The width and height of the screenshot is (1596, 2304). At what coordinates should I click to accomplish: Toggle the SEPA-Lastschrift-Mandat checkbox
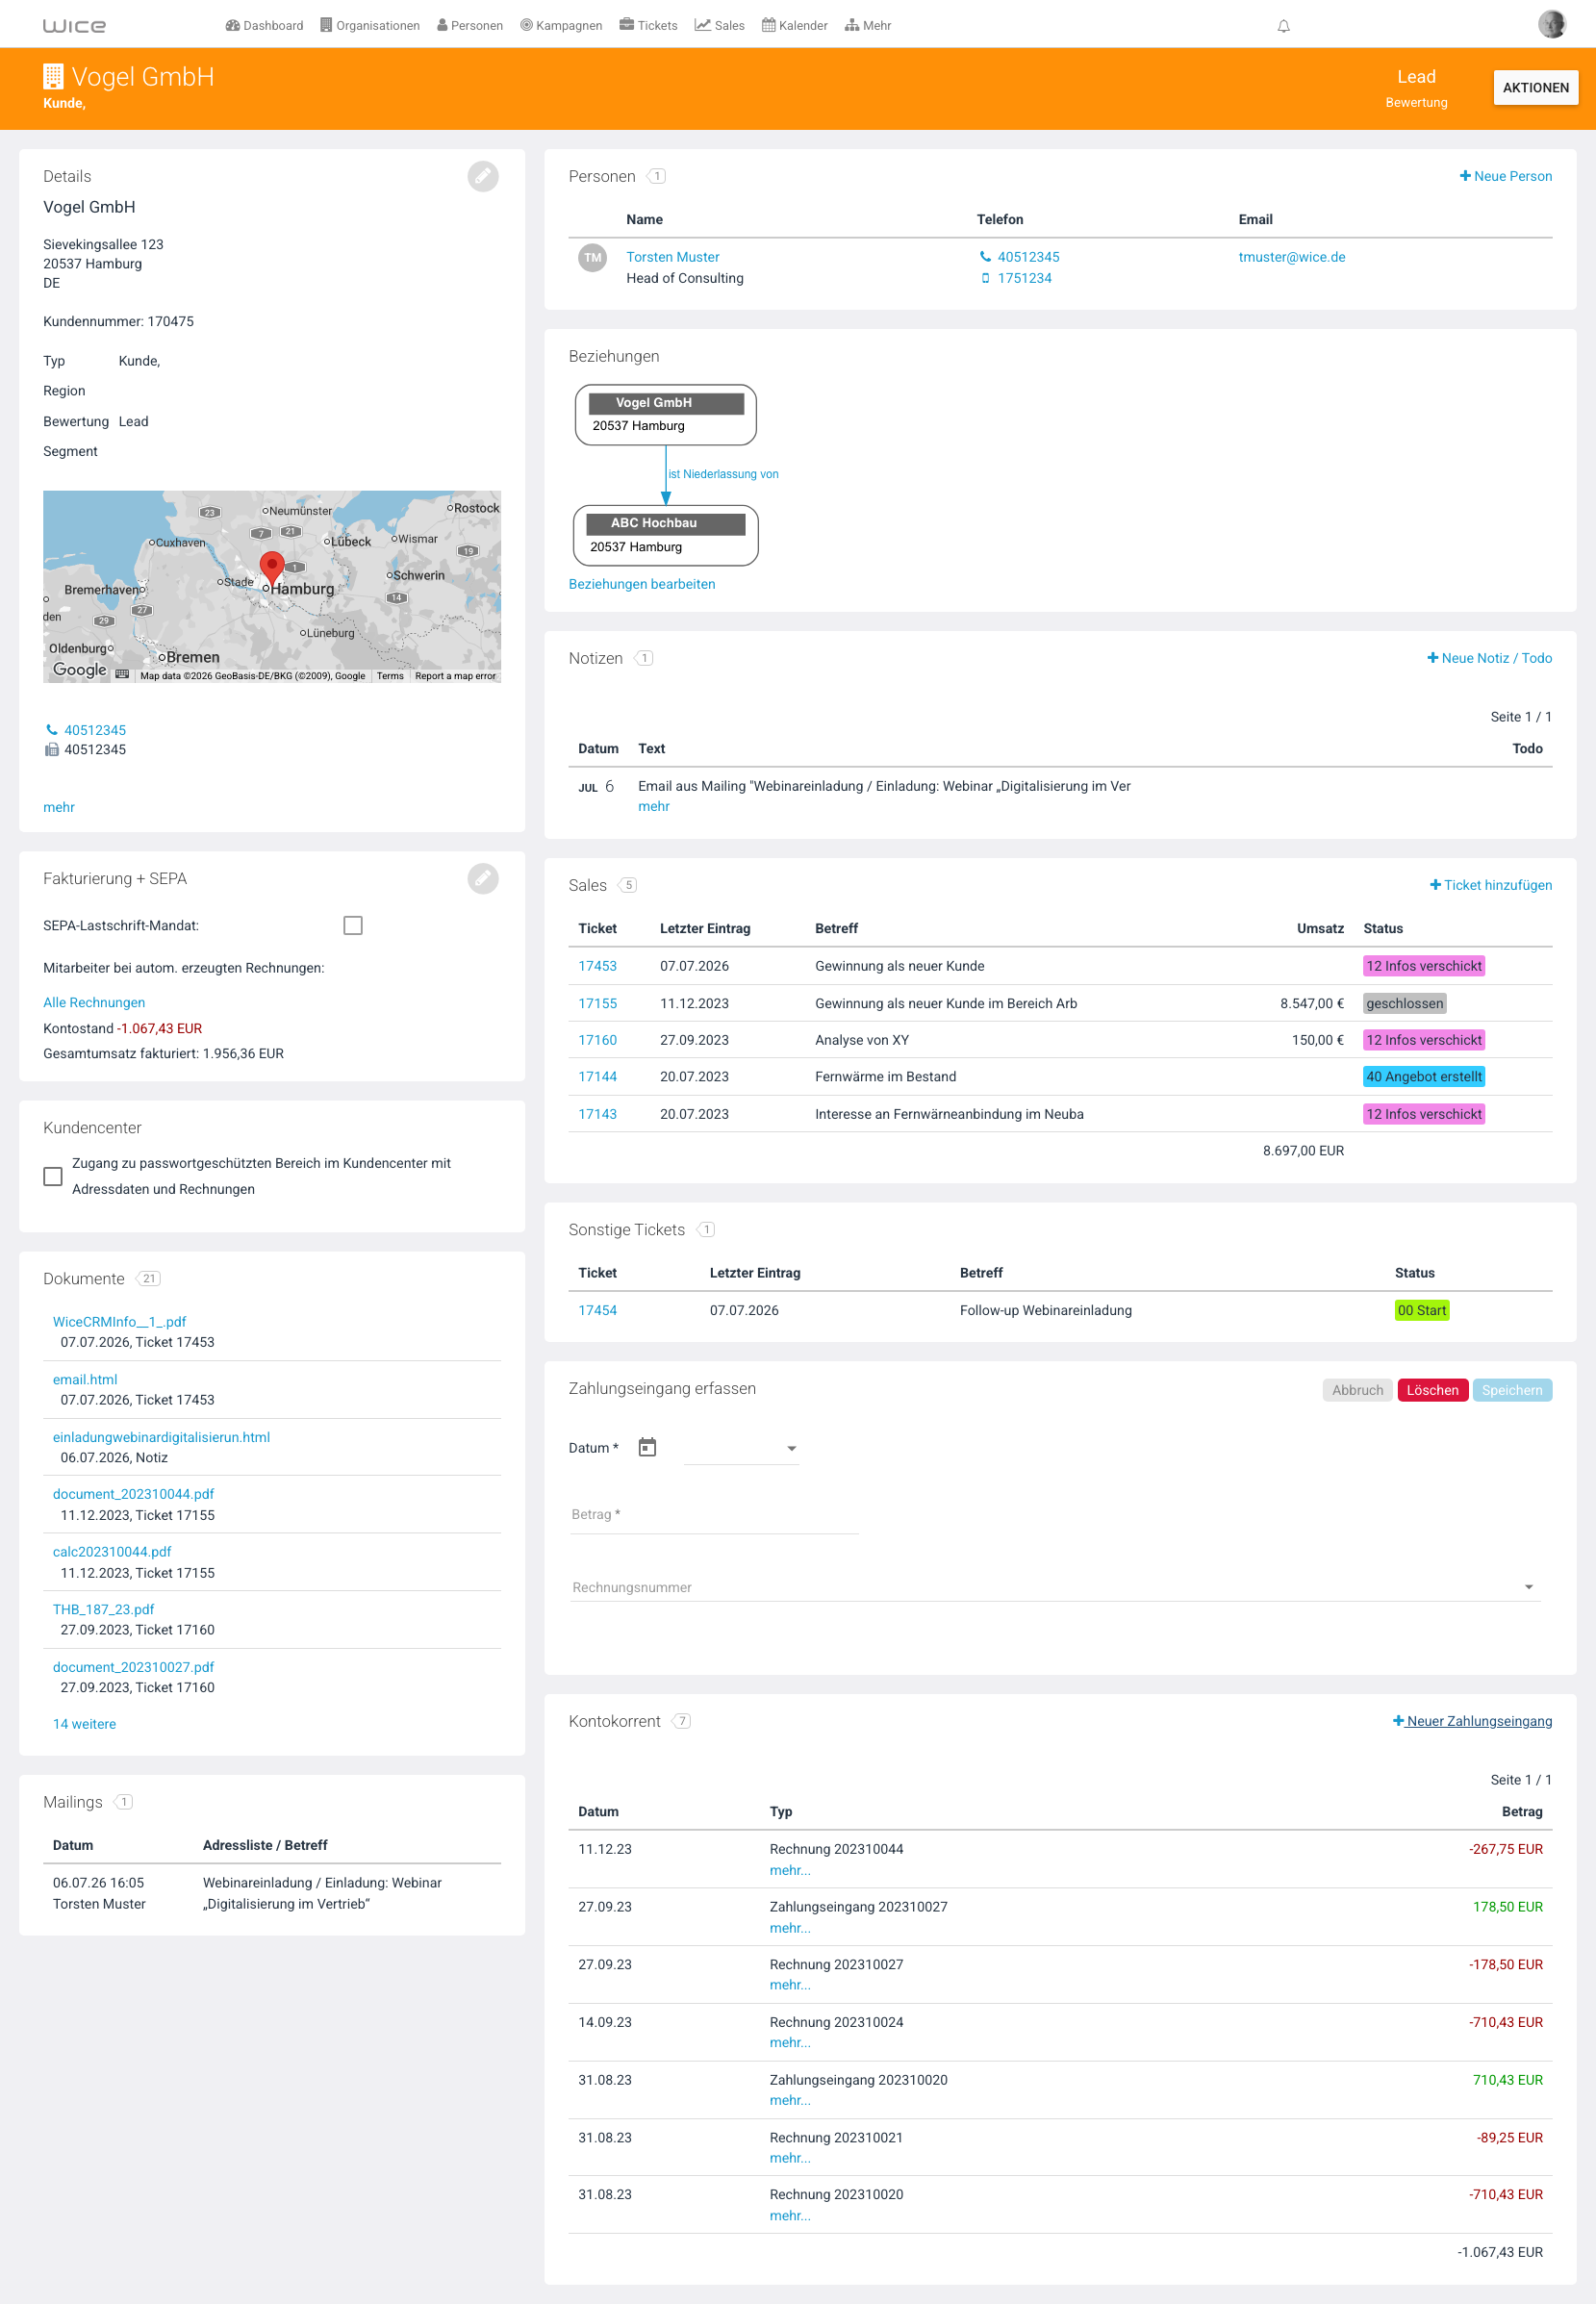coord(353,925)
